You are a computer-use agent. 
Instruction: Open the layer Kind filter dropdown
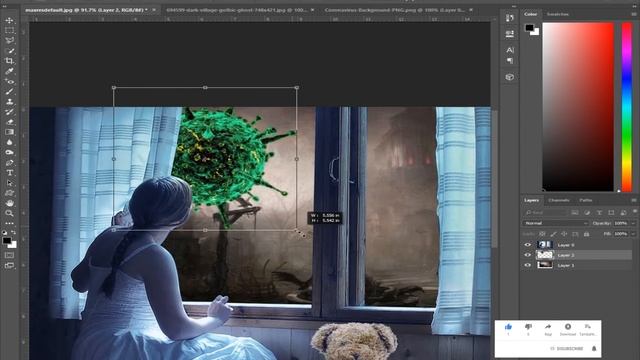(546, 213)
